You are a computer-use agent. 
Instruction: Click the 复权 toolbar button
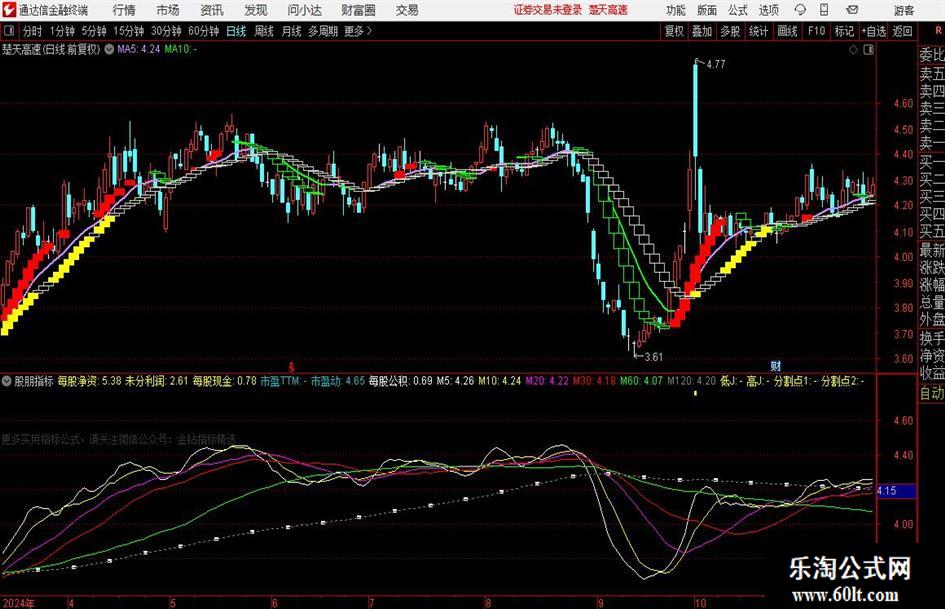coord(674,31)
